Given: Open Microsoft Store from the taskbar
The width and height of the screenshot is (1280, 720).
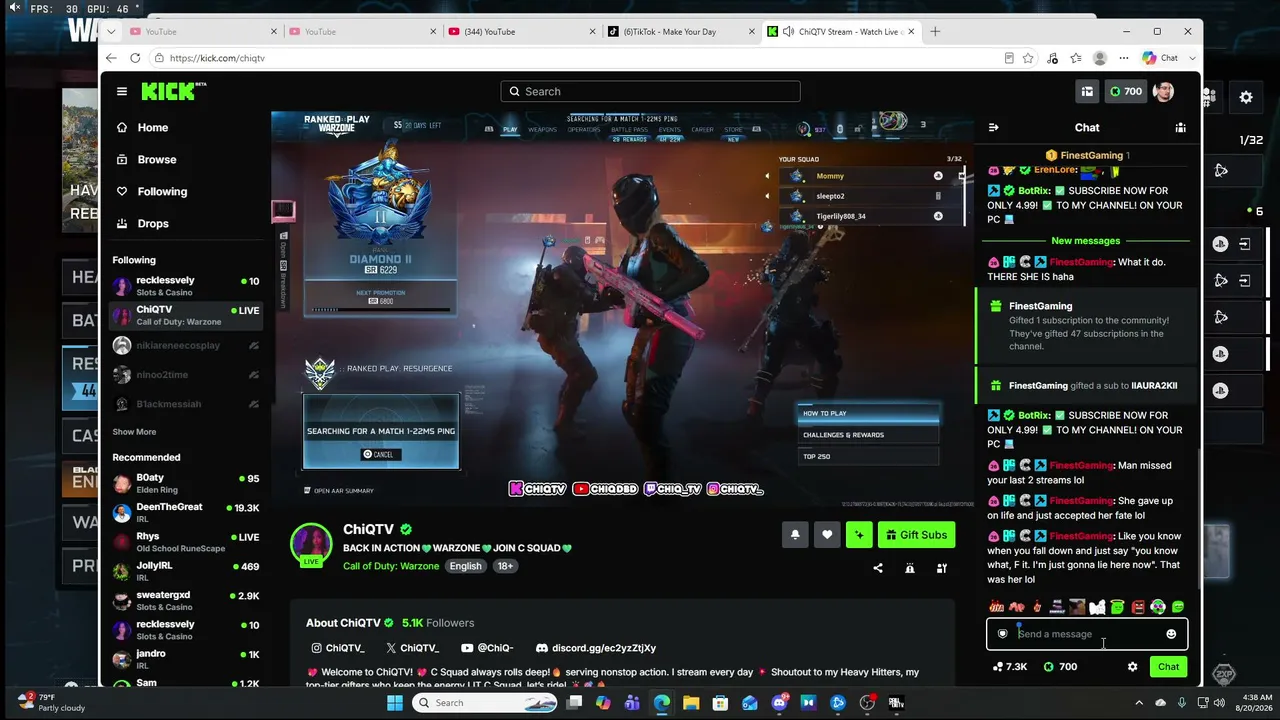Looking at the screenshot, I should [720, 703].
